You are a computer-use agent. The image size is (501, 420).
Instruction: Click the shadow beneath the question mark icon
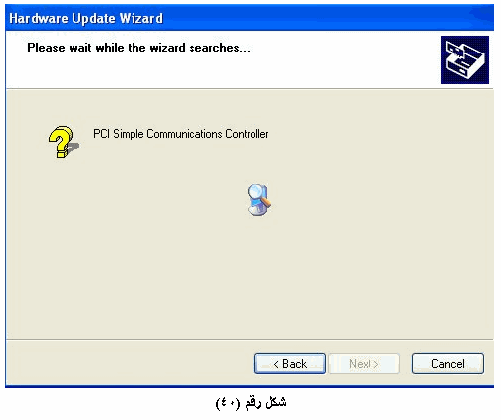[73, 147]
